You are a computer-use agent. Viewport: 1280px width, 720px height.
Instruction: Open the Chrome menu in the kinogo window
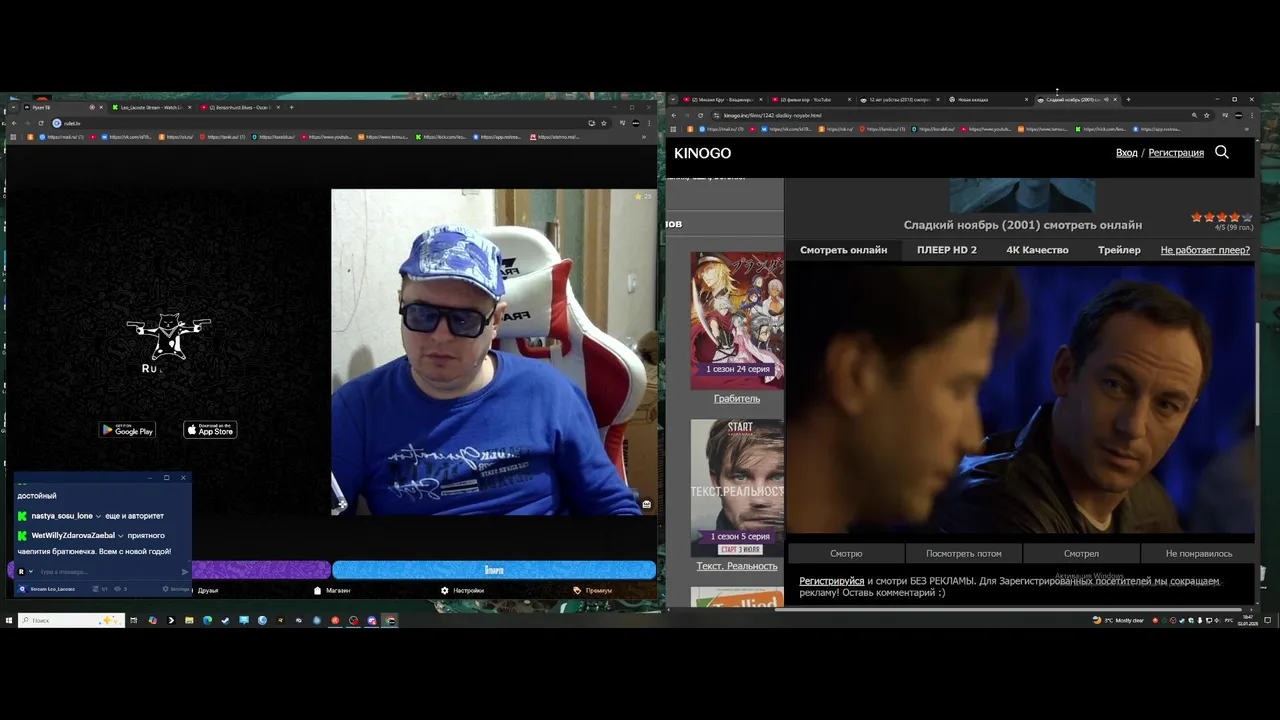pos(1252,115)
